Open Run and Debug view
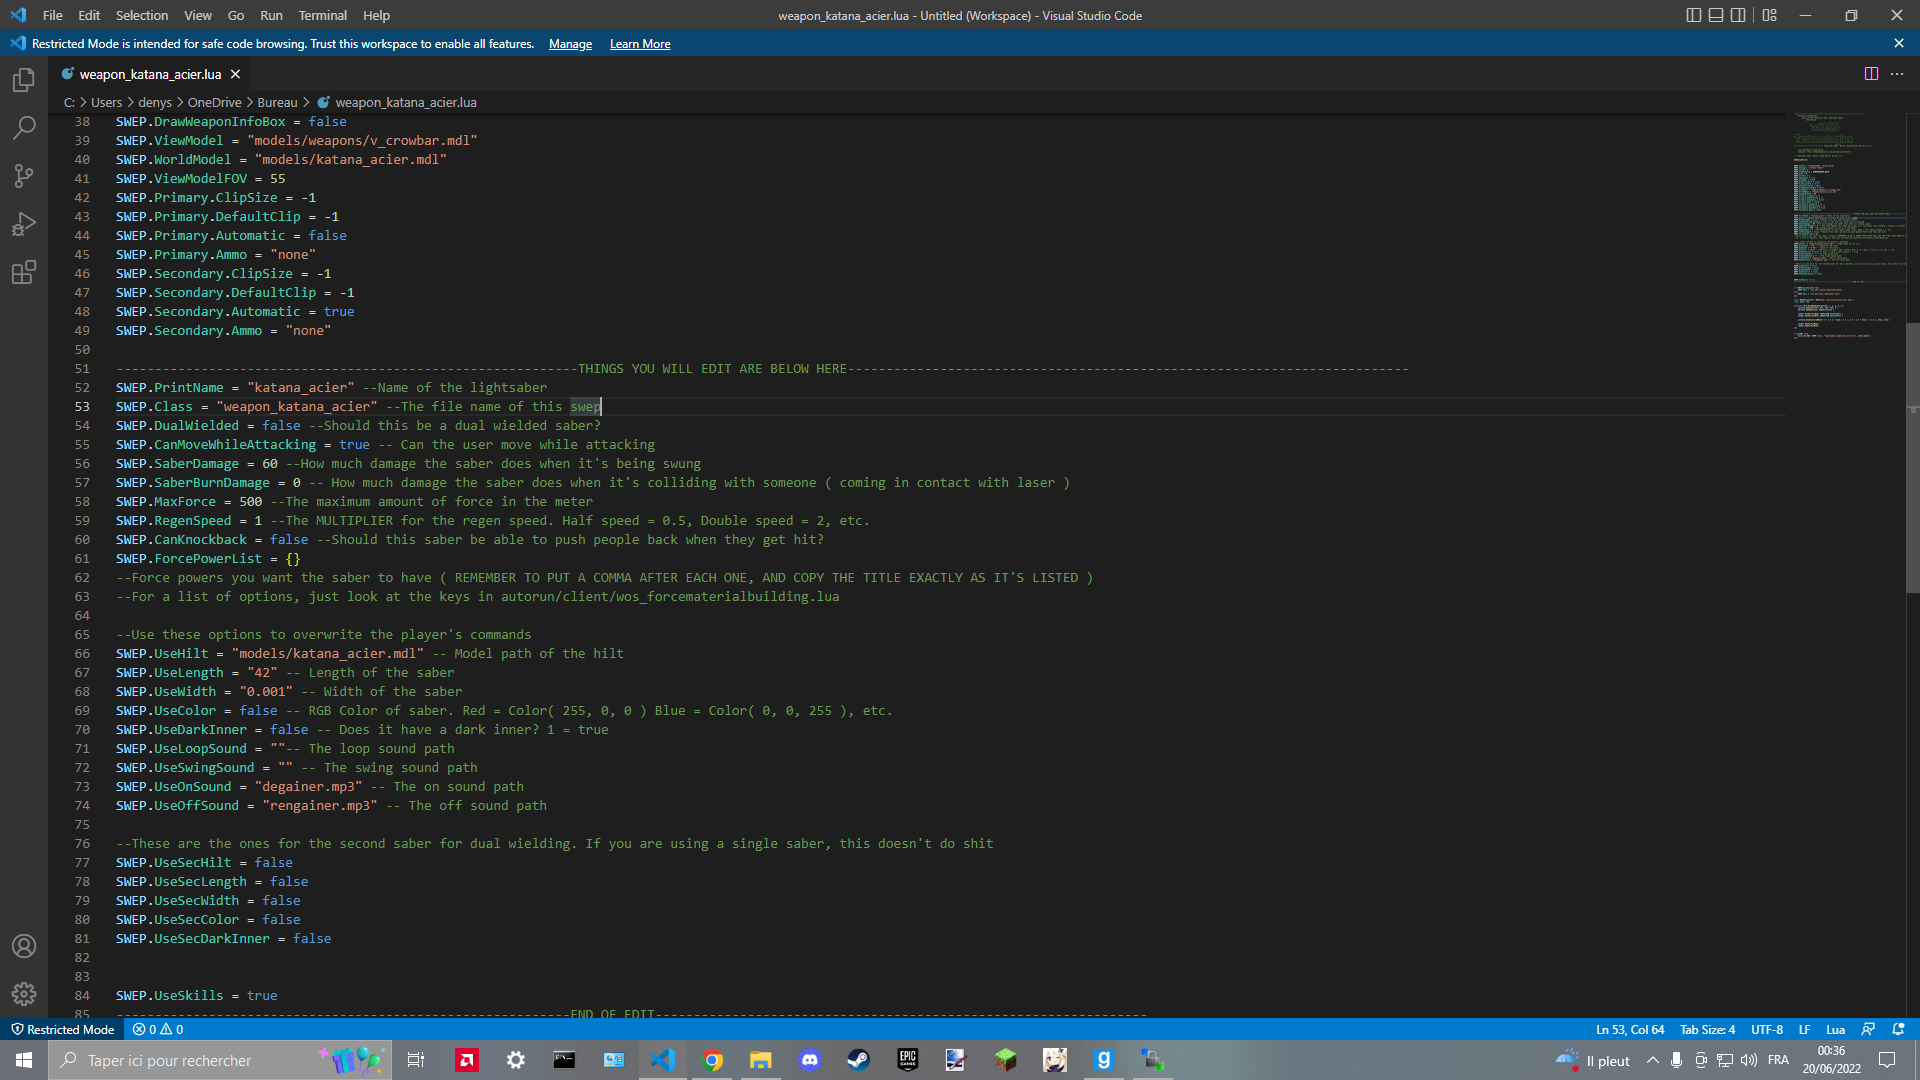The width and height of the screenshot is (1920, 1080). point(24,224)
